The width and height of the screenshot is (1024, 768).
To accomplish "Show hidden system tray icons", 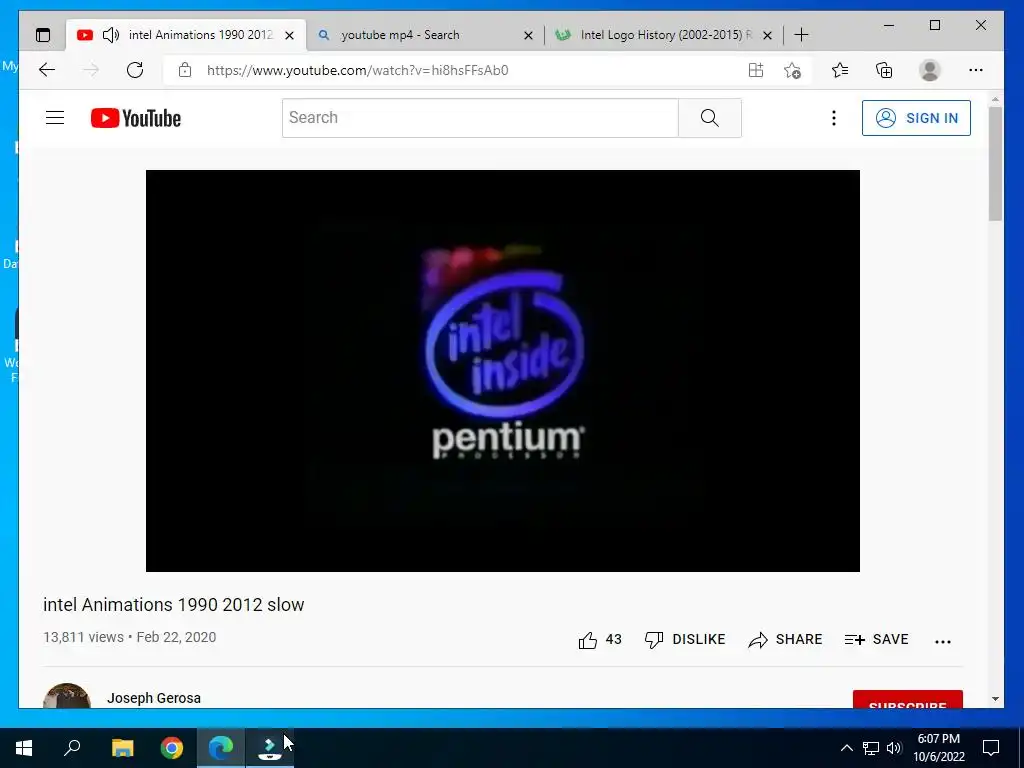I will coord(846,748).
